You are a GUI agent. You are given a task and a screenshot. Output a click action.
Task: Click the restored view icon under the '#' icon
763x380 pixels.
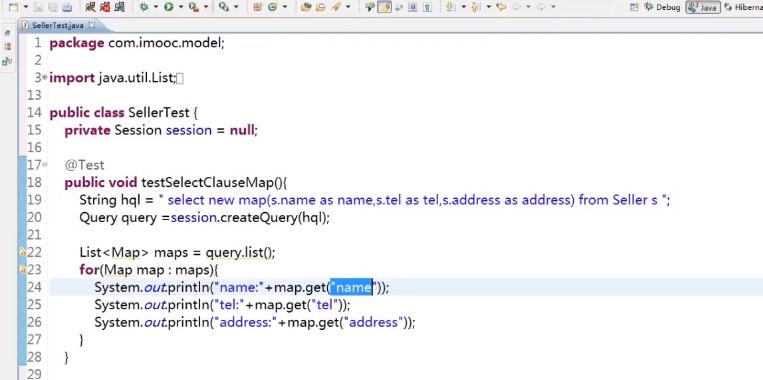click(x=7, y=47)
